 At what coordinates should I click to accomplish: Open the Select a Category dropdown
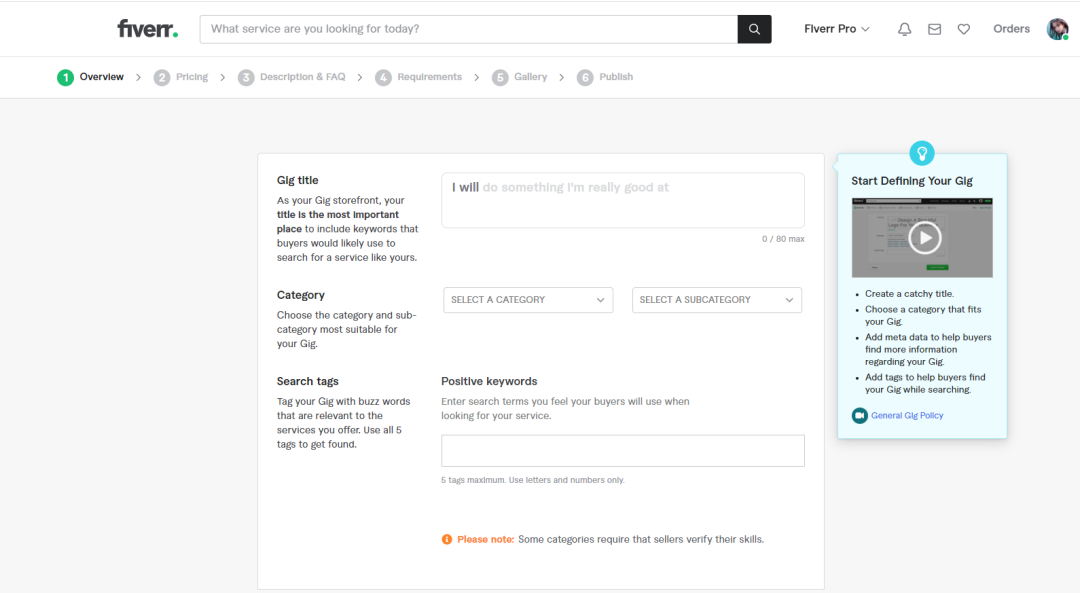point(528,300)
